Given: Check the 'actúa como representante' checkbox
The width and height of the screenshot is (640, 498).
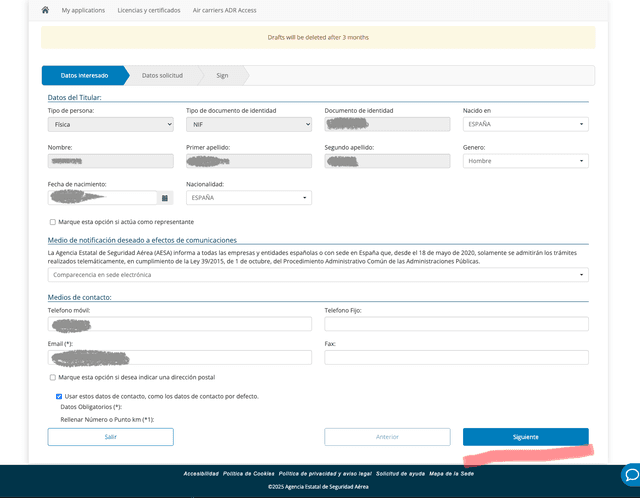Looking at the screenshot, I should point(53,222).
